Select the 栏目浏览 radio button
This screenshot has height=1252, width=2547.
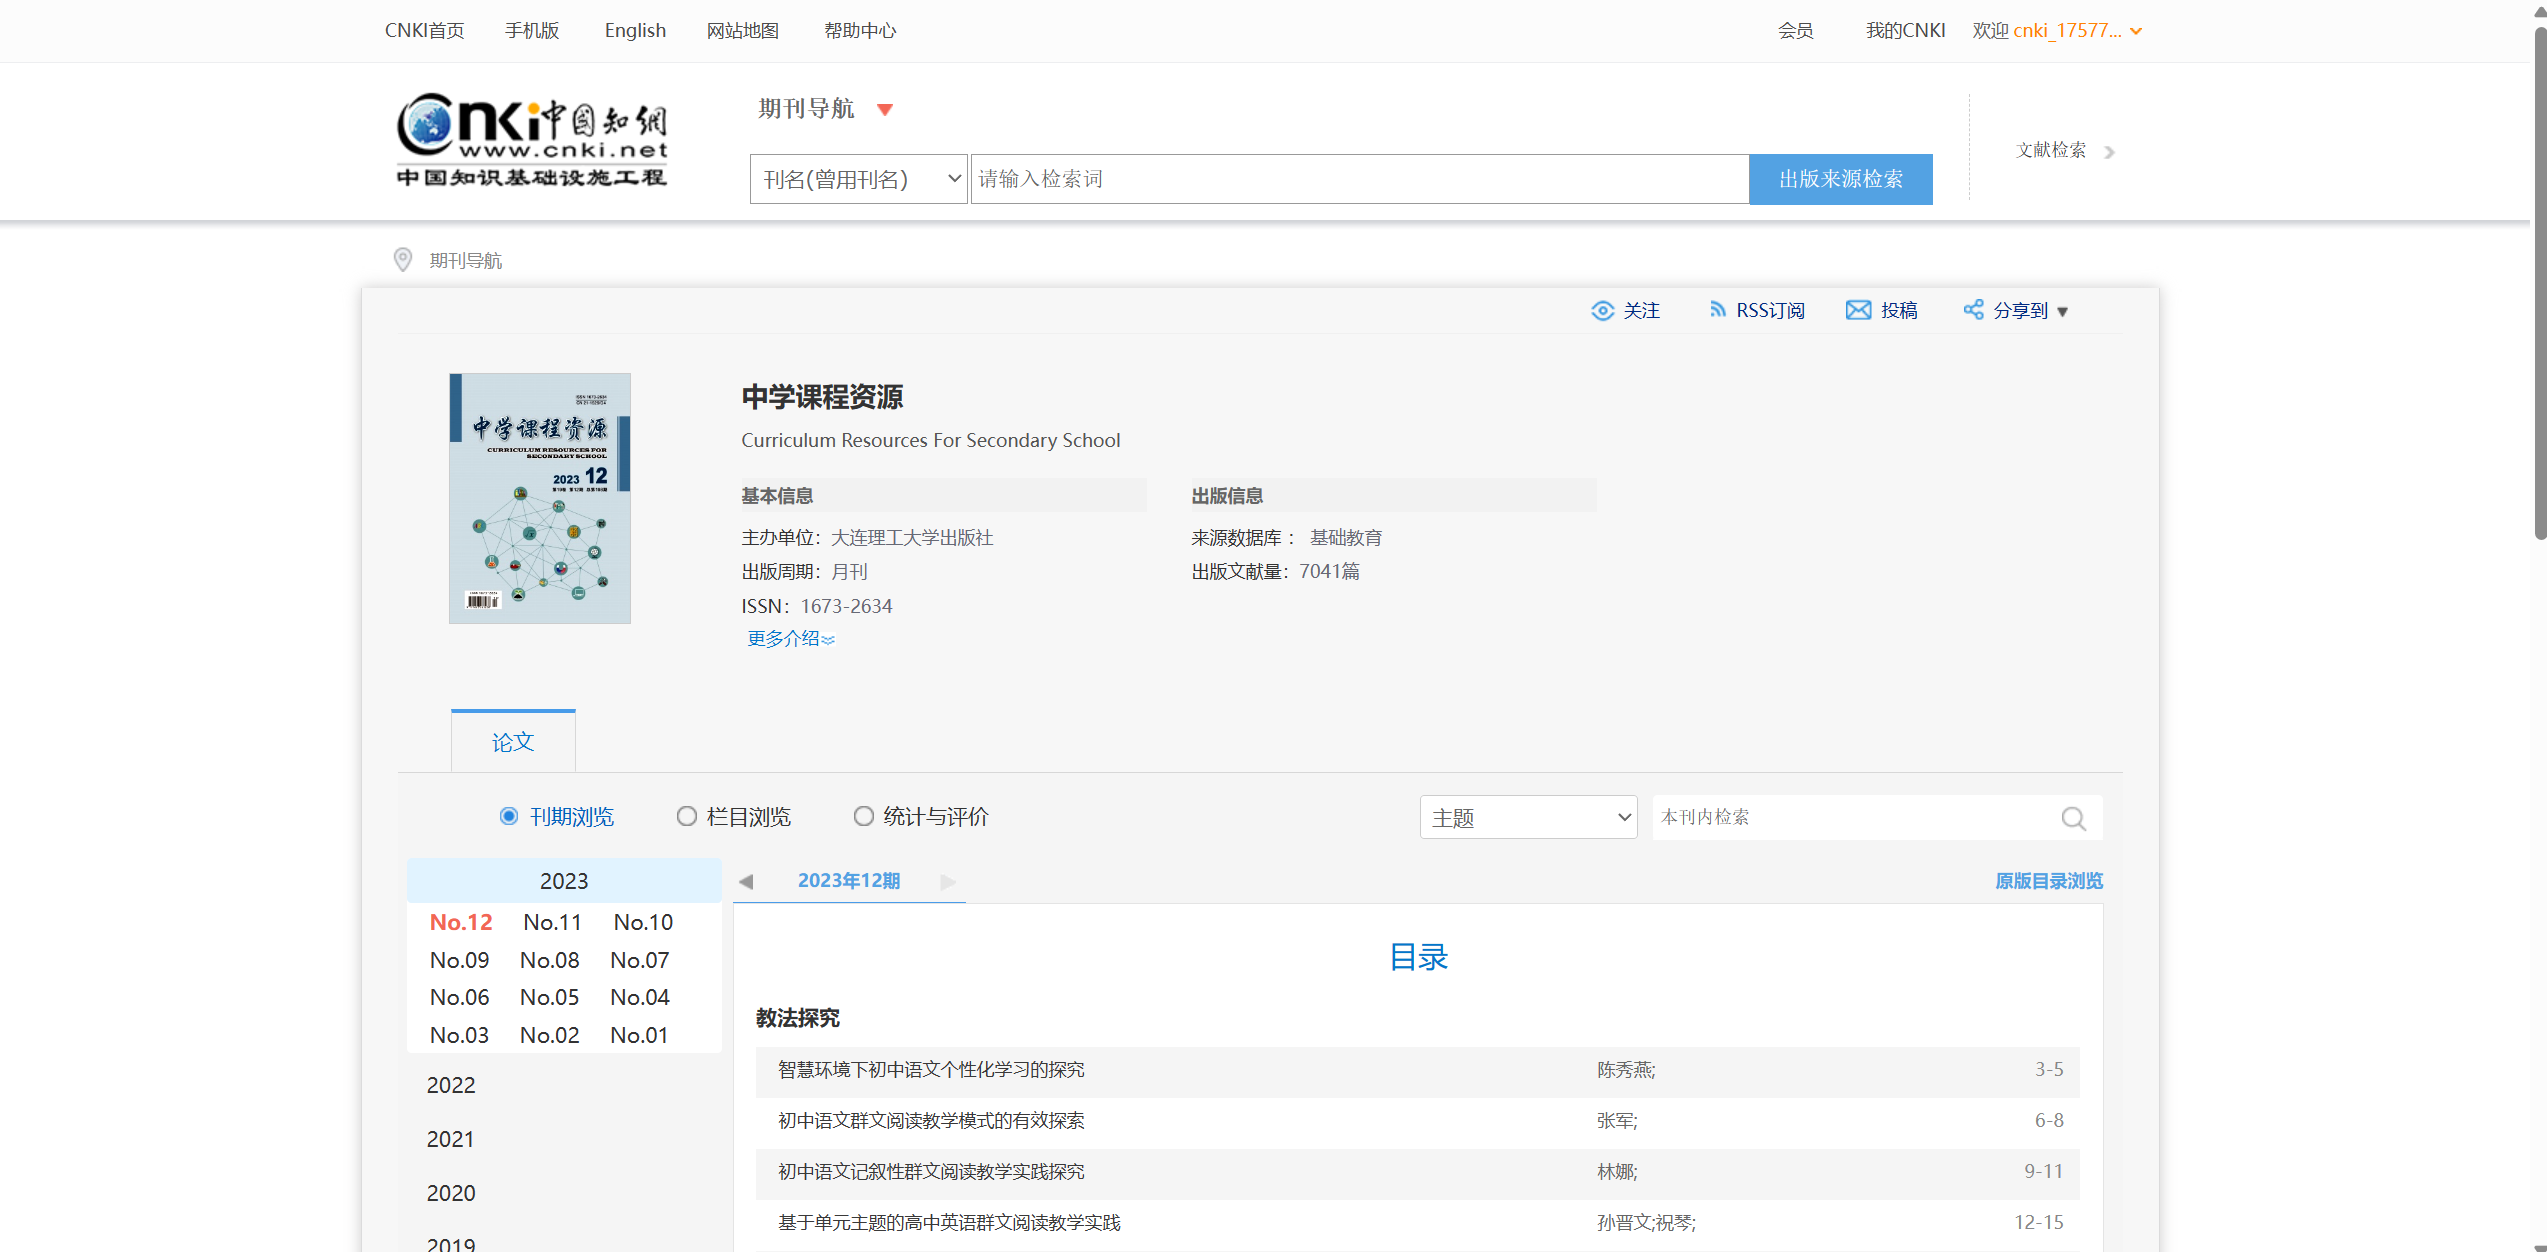[687, 817]
